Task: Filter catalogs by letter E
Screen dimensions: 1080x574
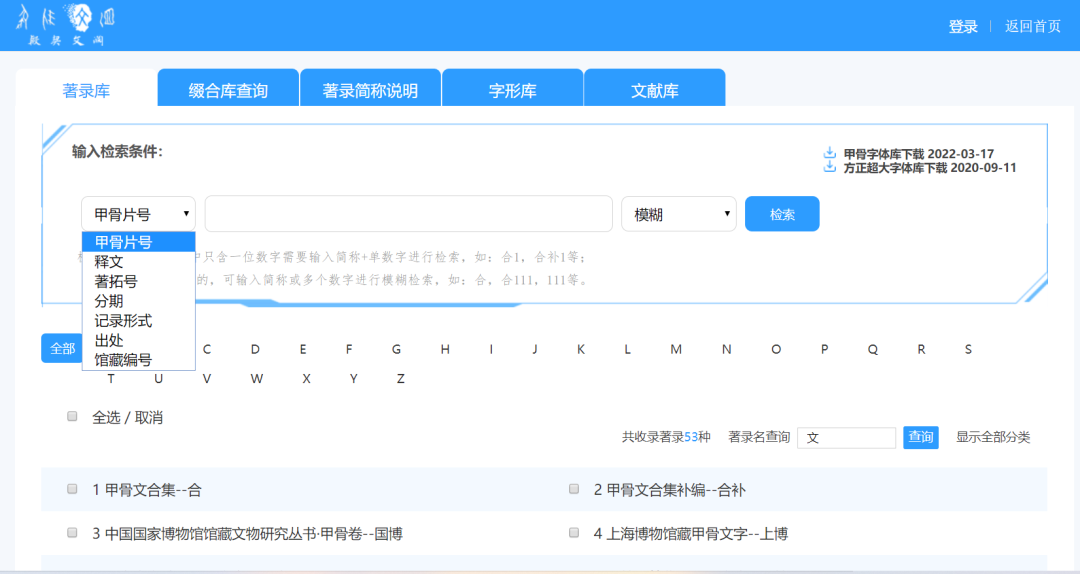Action: coord(302,349)
